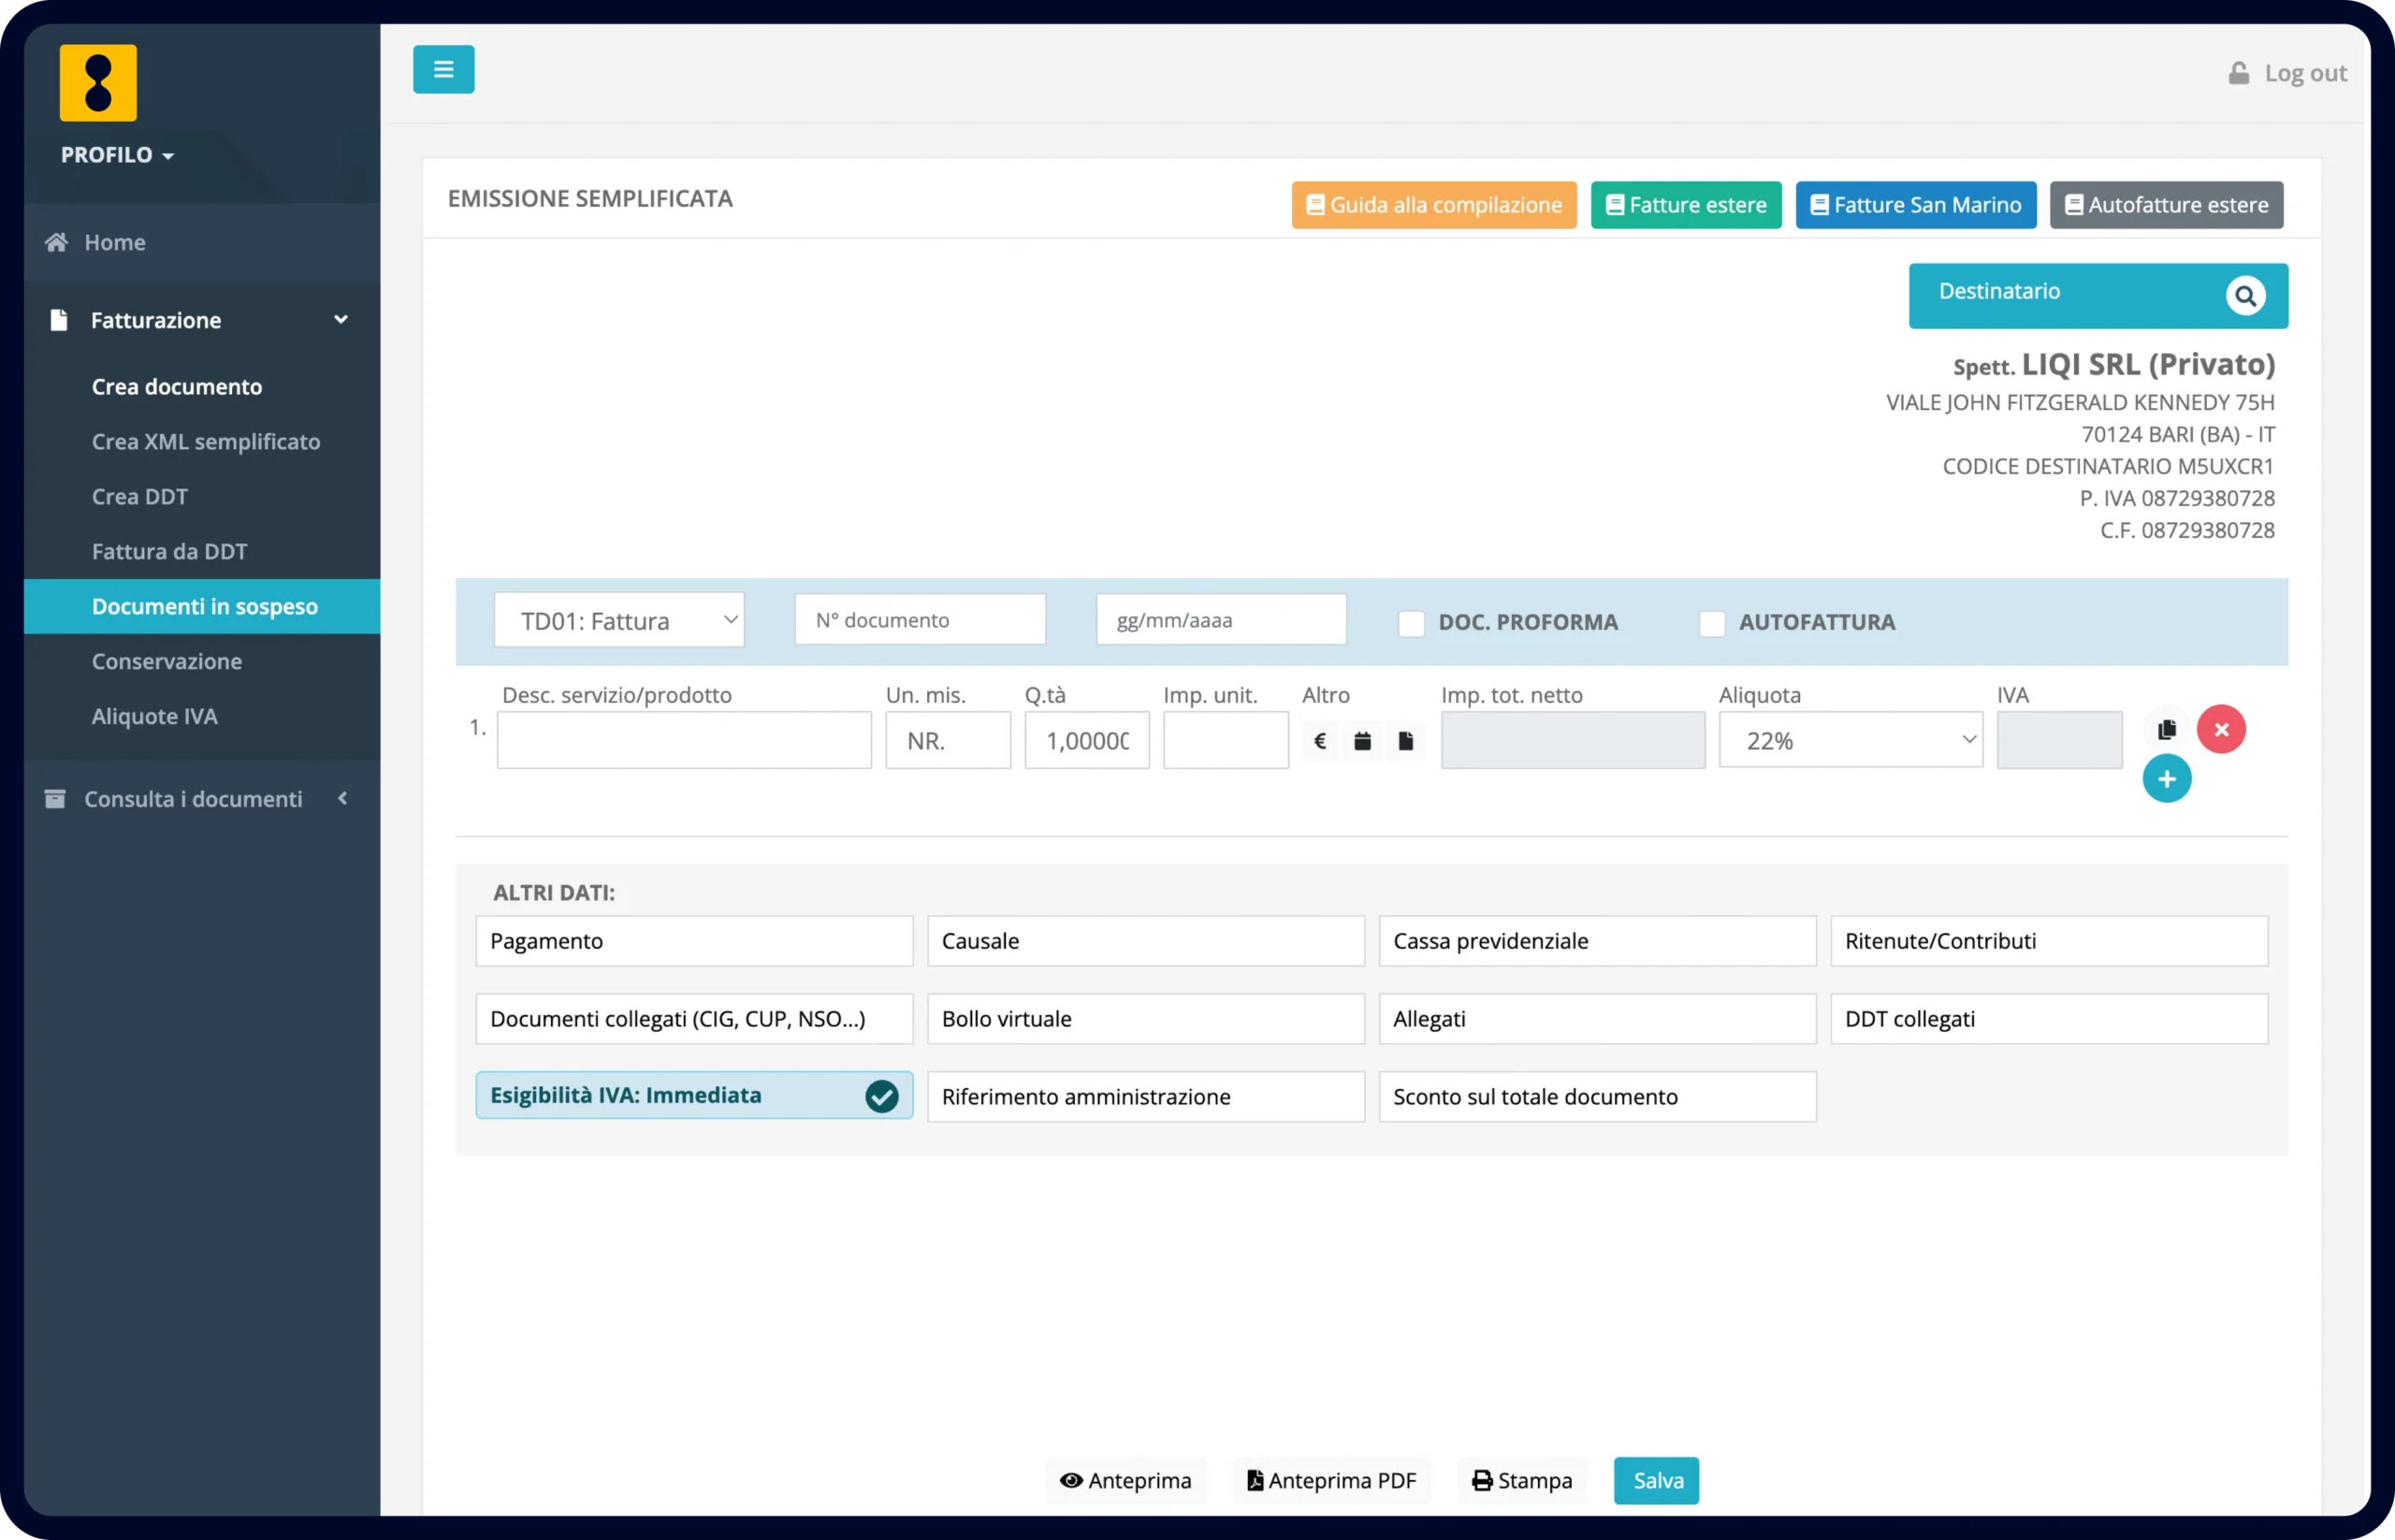The width and height of the screenshot is (2395, 1540).
Task: Tick the AUTOFATTURA checkbox
Action: click(x=1712, y=623)
